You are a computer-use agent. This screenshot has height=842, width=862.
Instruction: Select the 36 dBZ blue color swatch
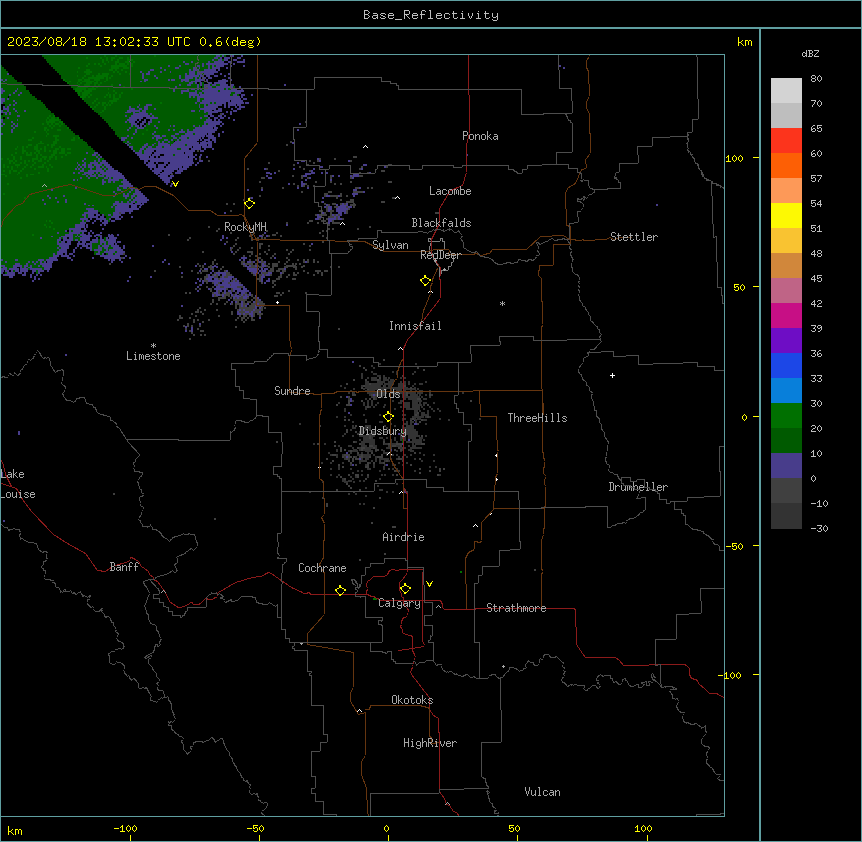(x=786, y=365)
